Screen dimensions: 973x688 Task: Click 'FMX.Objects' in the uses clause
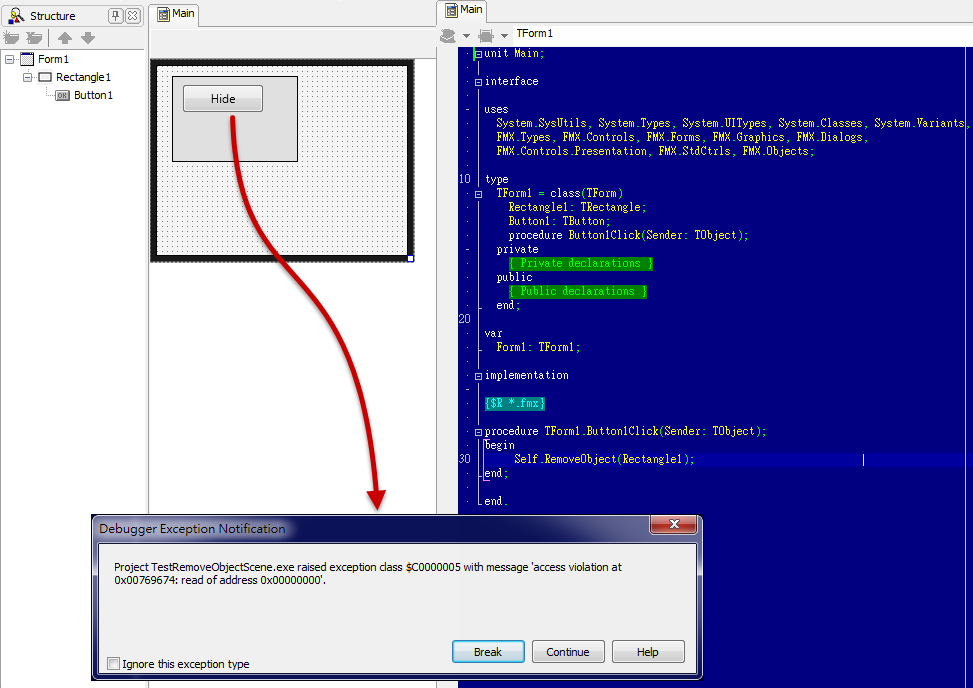tap(776, 151)
